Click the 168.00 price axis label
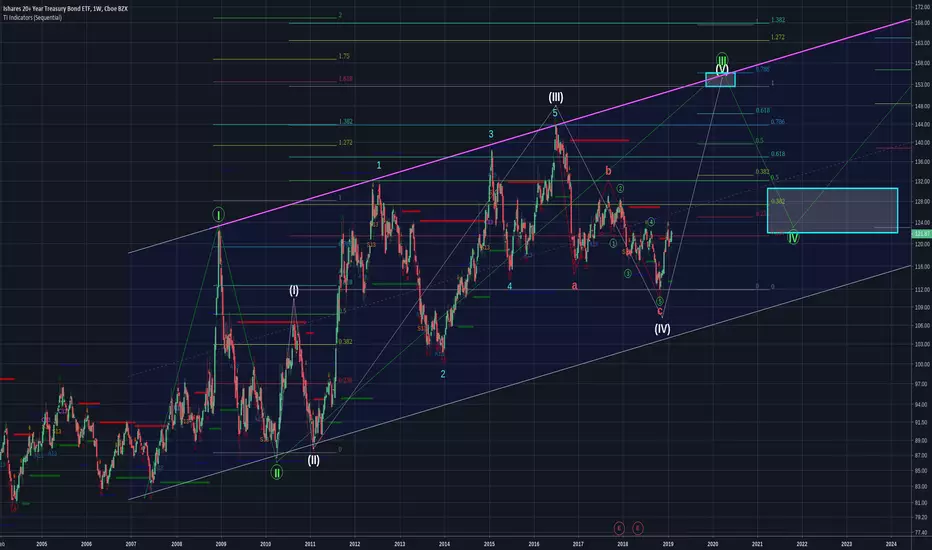The width and height of the screenshot is (932, 550). coord(922,23)
